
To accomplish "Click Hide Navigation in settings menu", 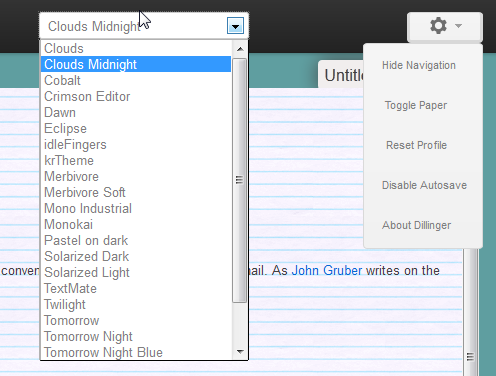I will (x=419, y=65).
